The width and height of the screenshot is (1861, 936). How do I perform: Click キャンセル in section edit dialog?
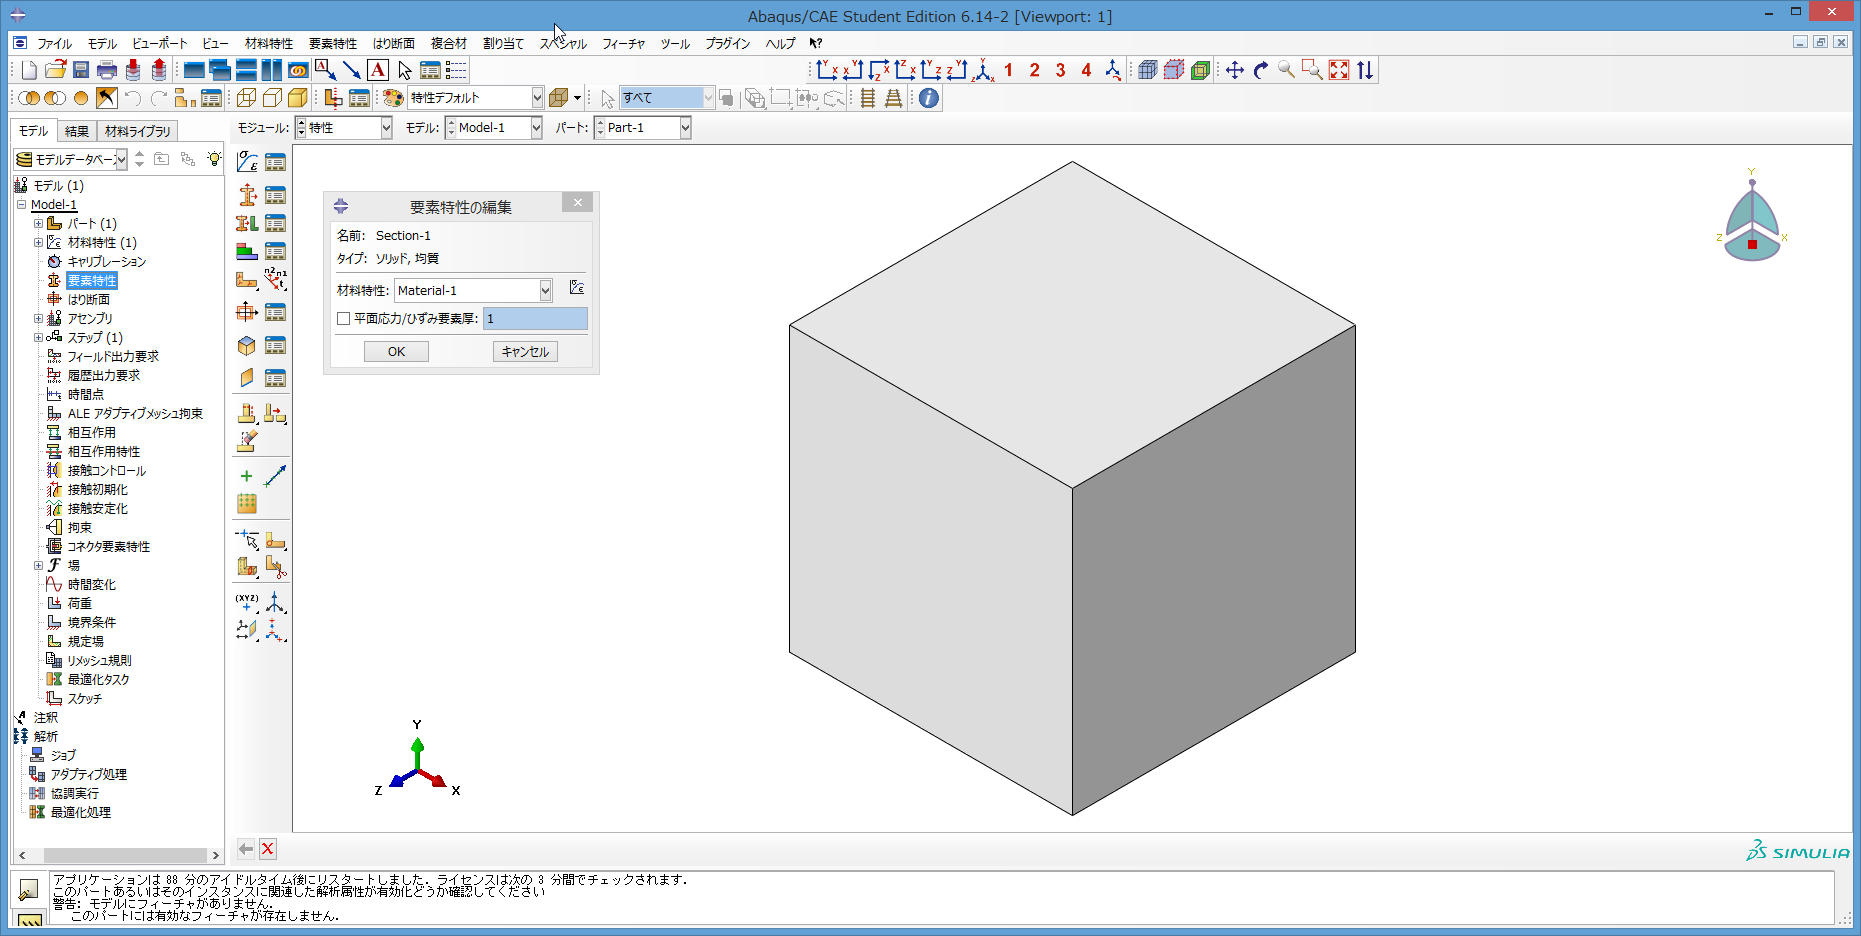point(525,351)
